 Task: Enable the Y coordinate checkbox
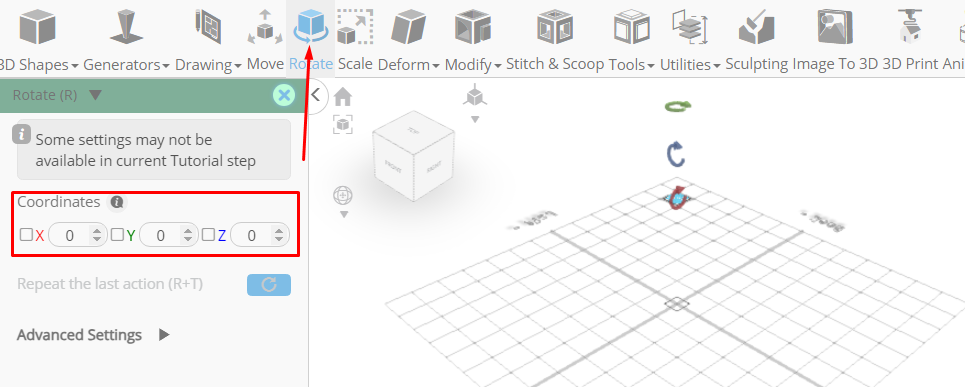(117, 234)
